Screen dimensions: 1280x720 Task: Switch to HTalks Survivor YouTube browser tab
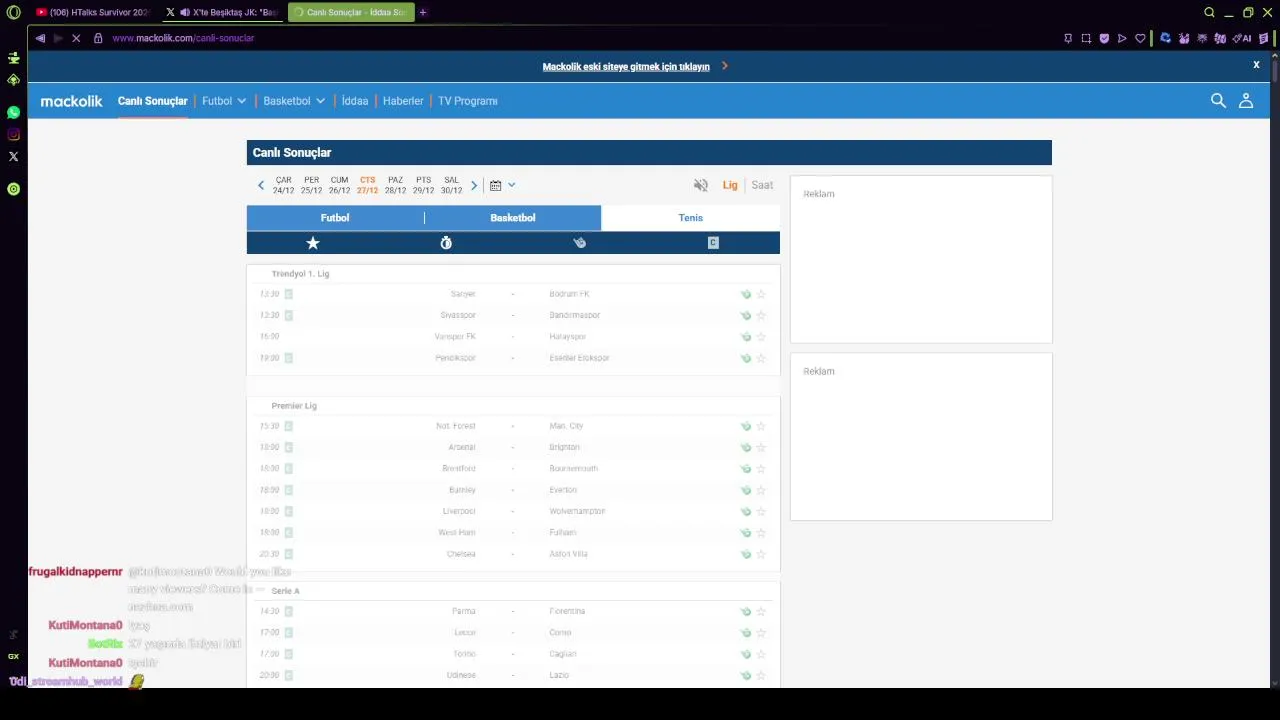coord(91,13)
